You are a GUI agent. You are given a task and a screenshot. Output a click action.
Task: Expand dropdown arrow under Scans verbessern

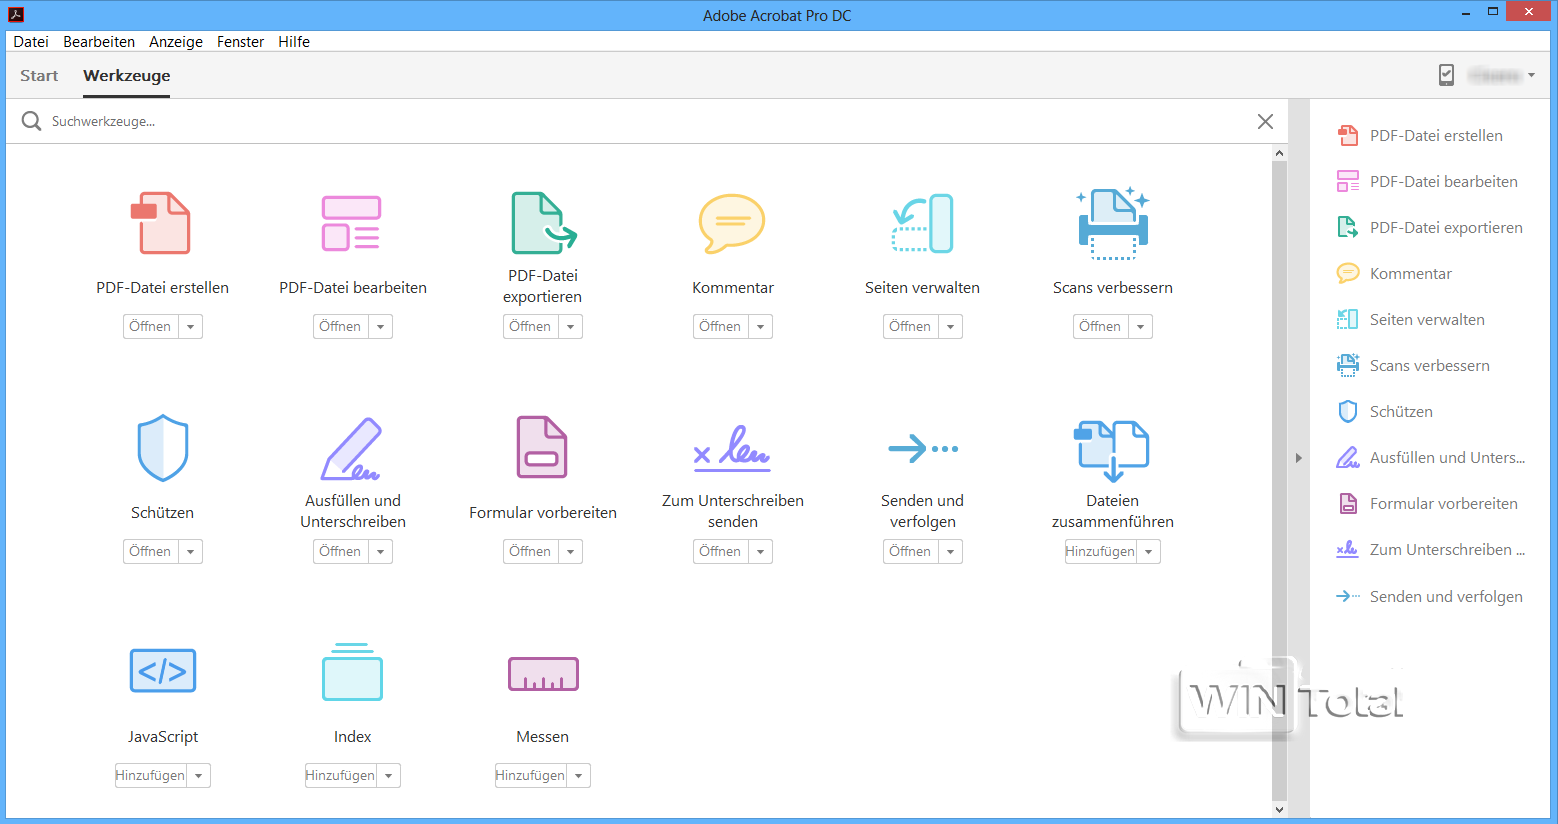pyautogui.click(x=1140, y=327)
